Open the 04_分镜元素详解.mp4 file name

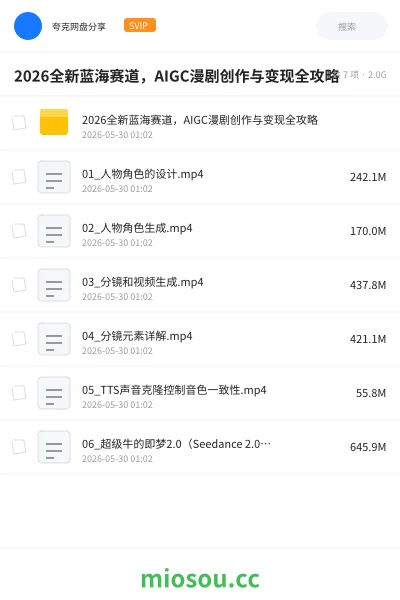[x=137, y=336]
